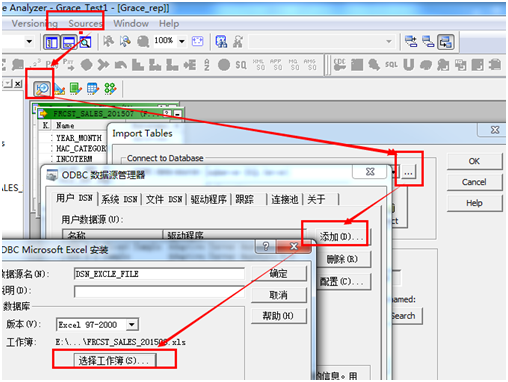Open the 100% zoom level dropdown

tap(182, 41)
